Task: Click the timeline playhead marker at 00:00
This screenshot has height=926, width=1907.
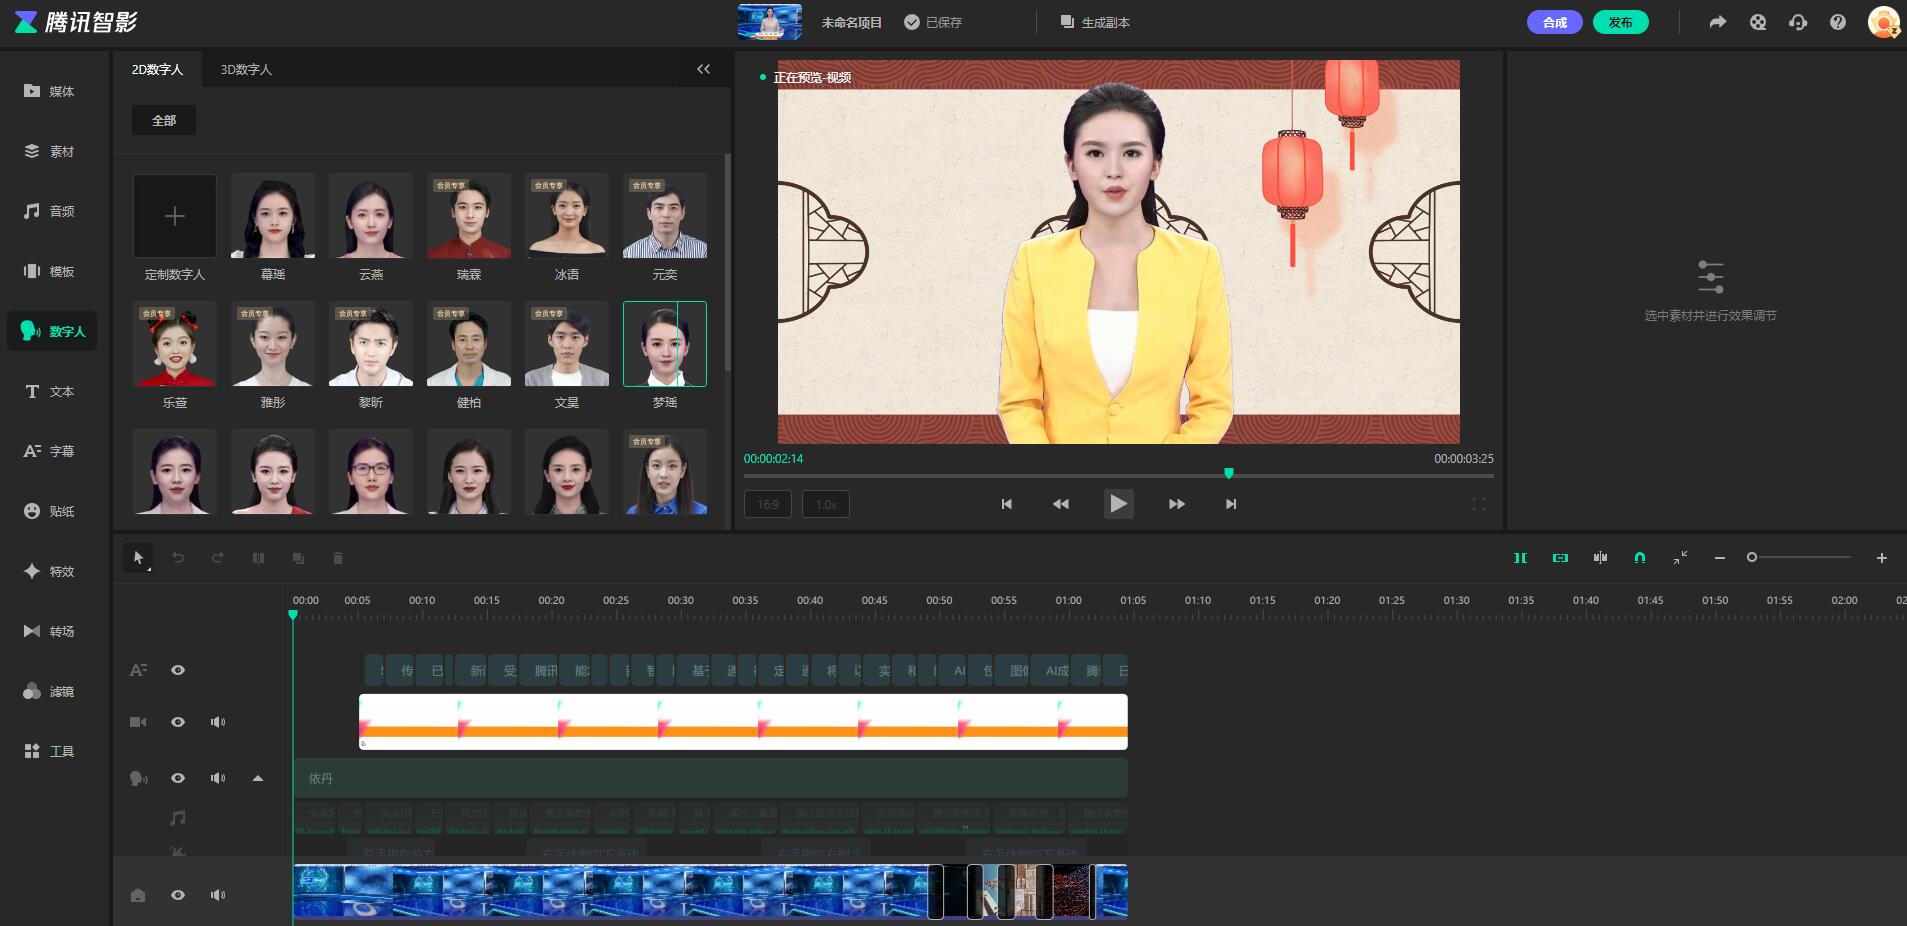Action: click(x=293, y=614)
